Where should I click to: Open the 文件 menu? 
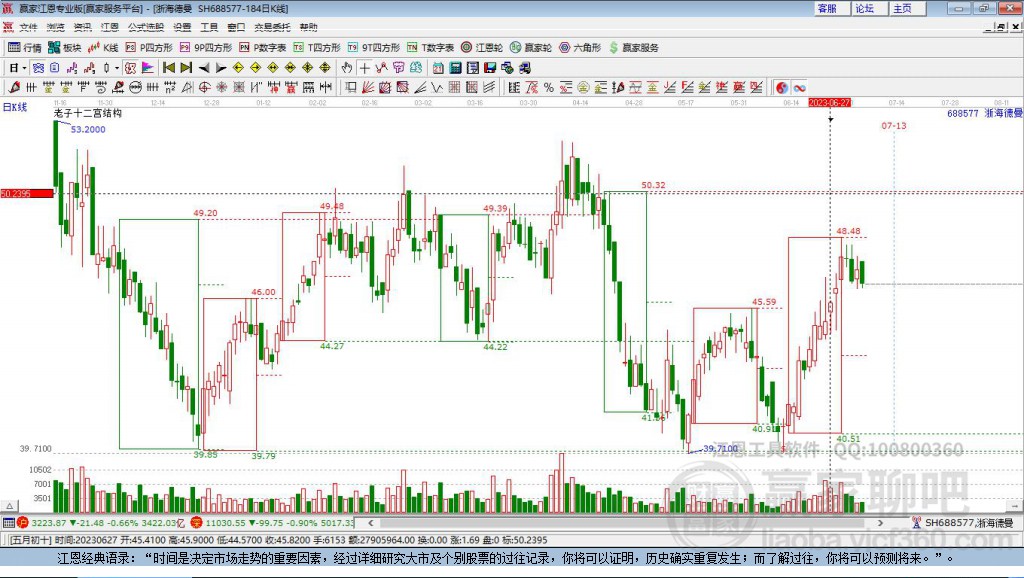pyautogui.click(x=28, y=27)
